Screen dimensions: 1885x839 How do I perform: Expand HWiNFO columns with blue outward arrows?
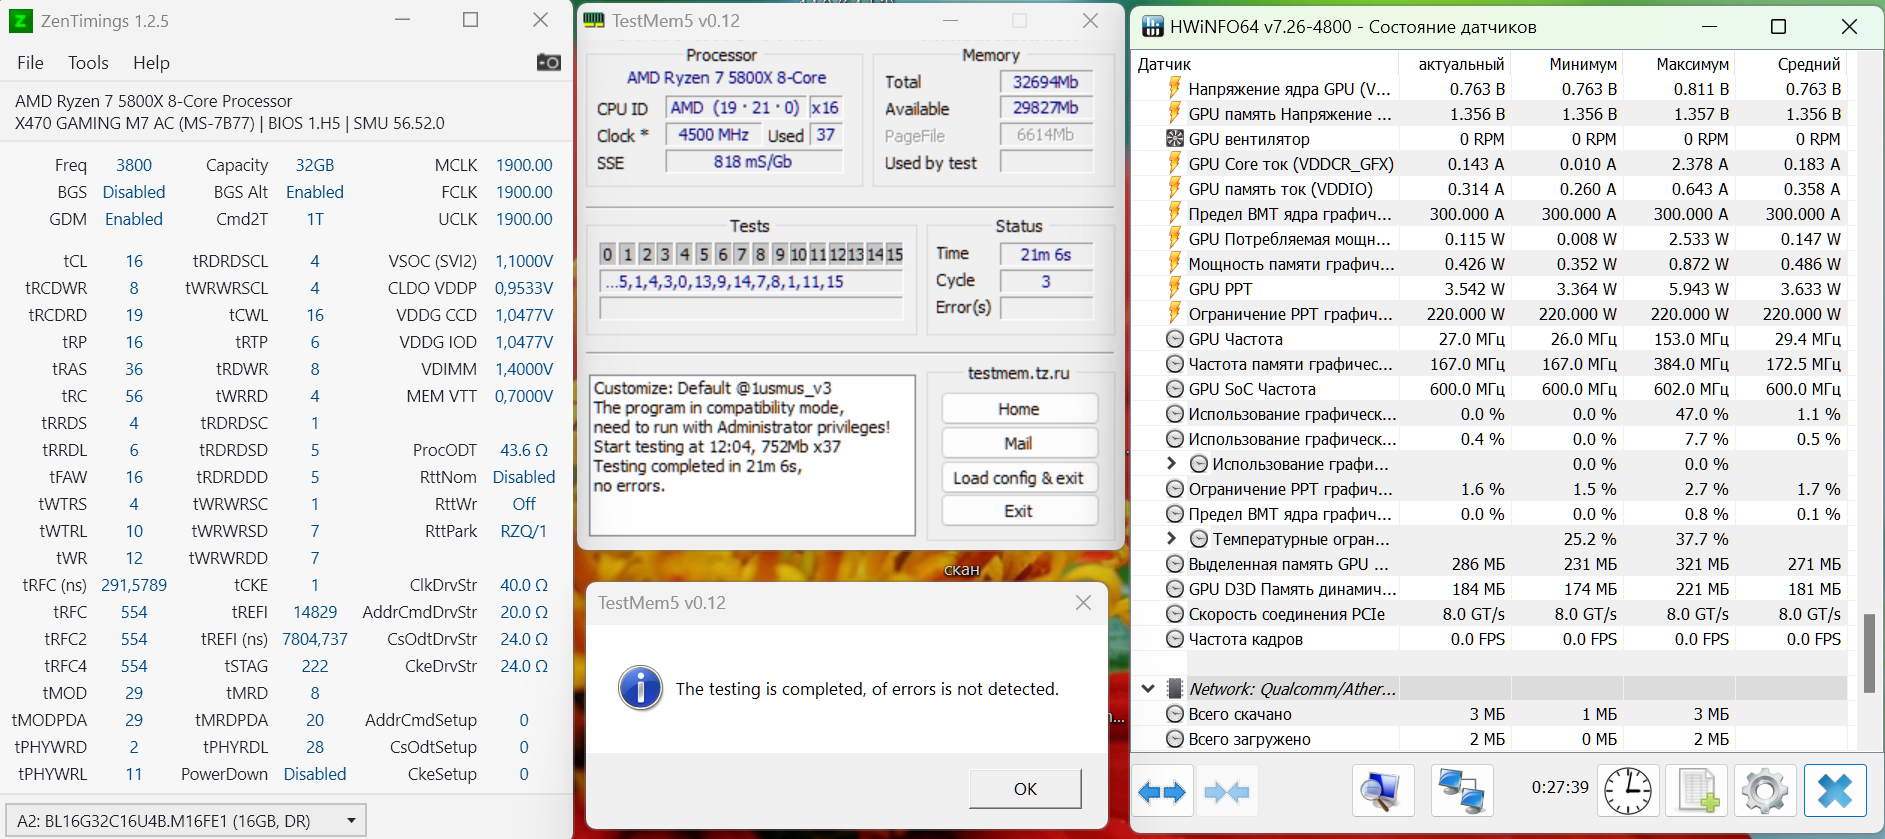click(x=1162, y=792)
